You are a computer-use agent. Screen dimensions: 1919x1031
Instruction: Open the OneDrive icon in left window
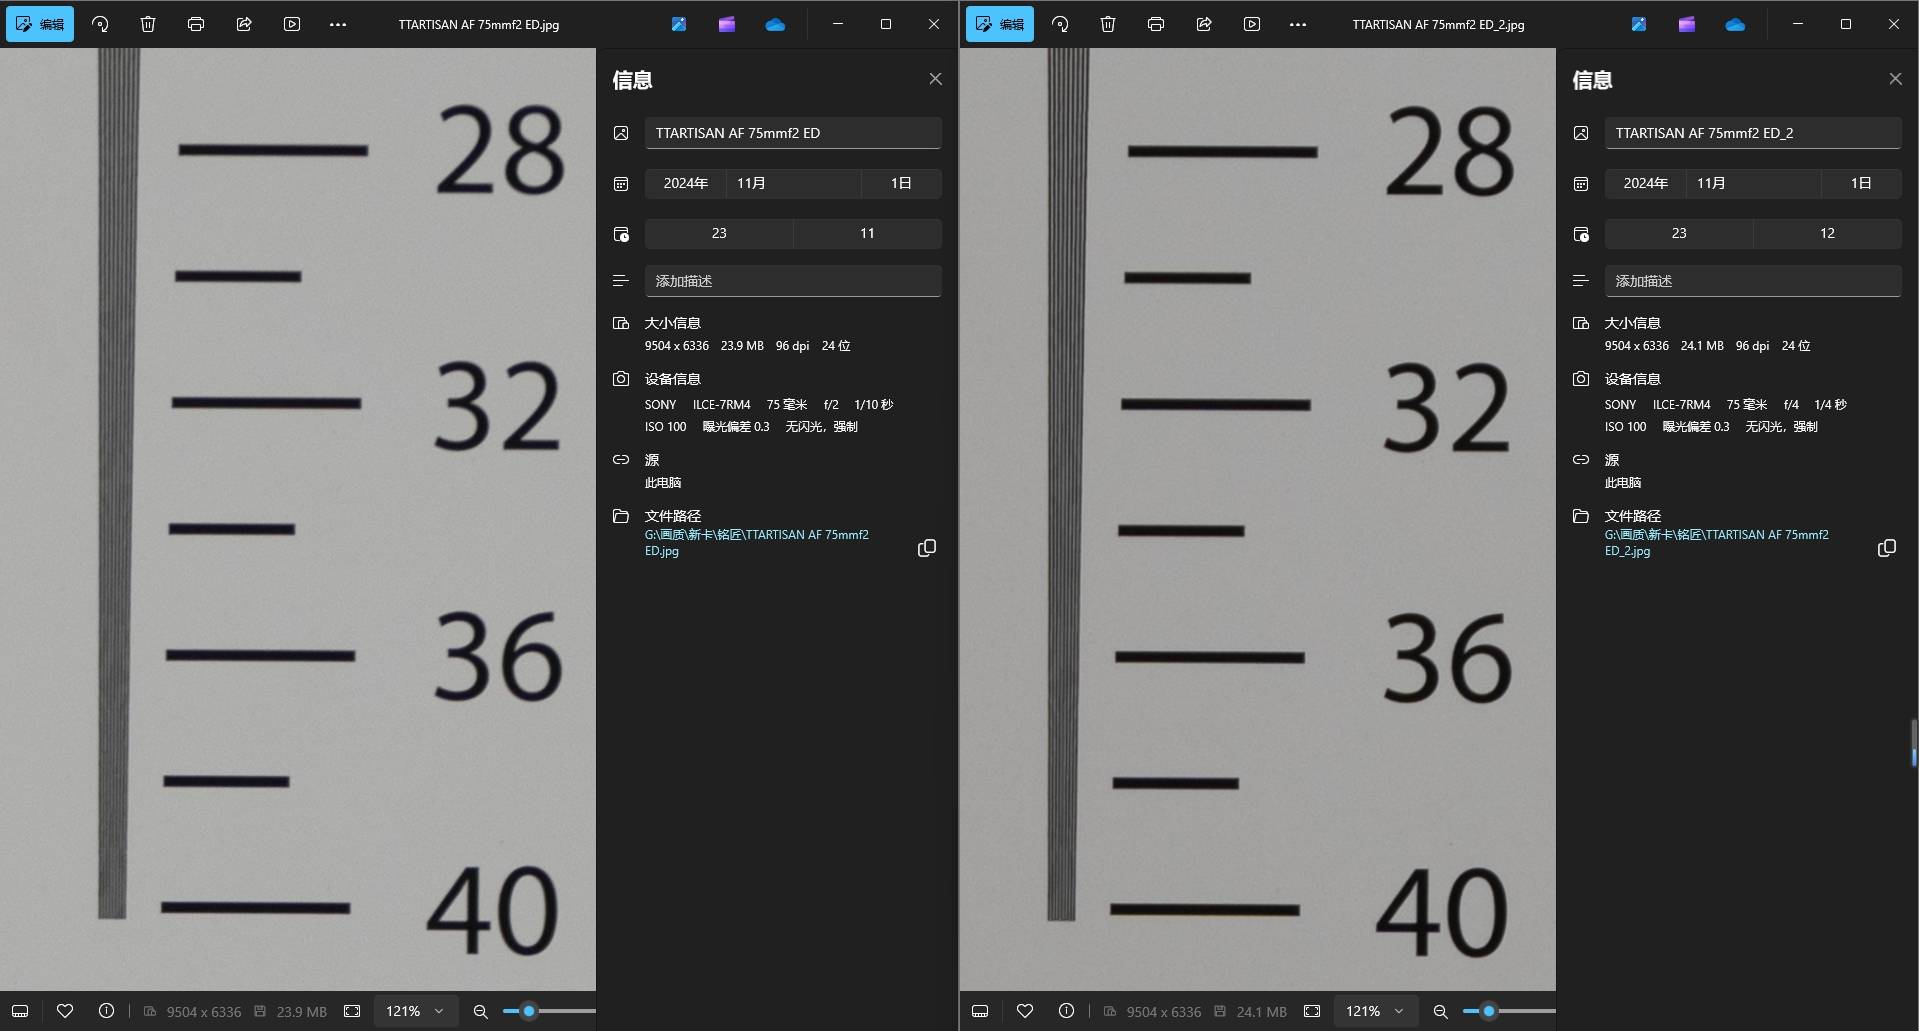[775, 24]
